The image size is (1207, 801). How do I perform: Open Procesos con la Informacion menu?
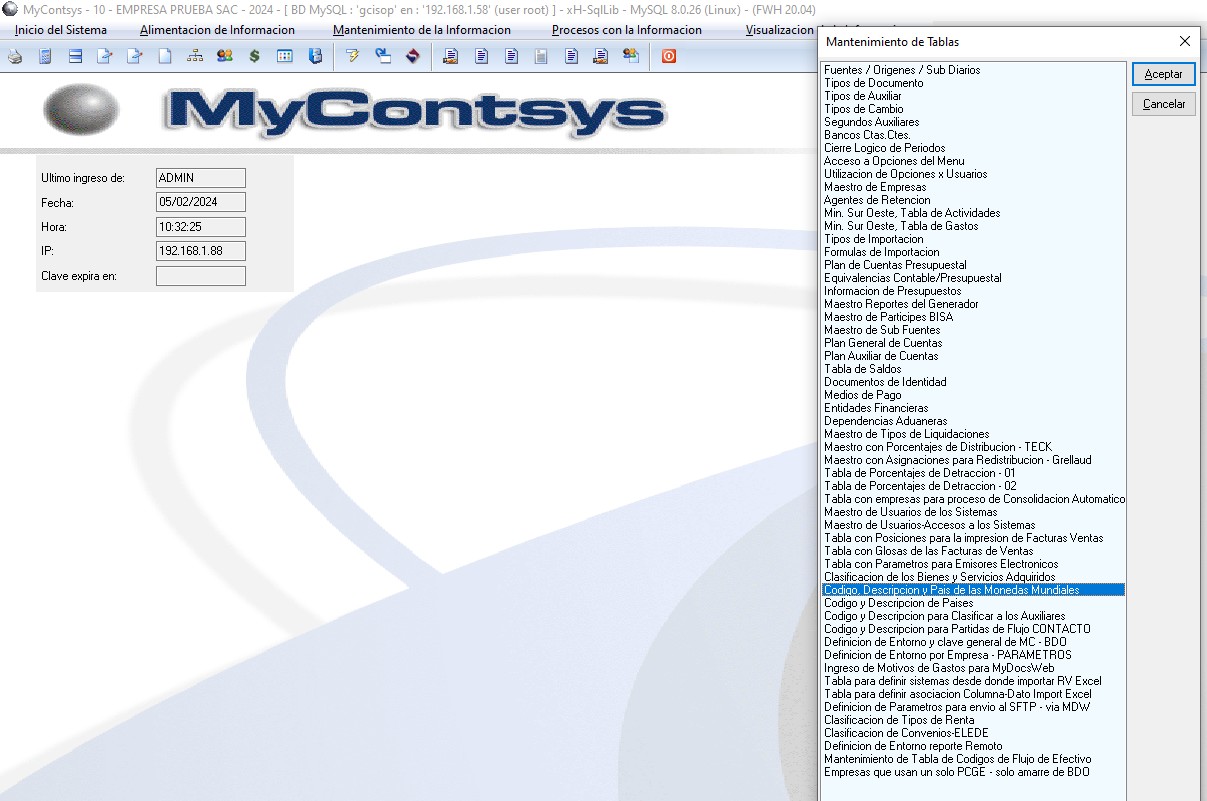pyautogui.click(x=626, y=30)
